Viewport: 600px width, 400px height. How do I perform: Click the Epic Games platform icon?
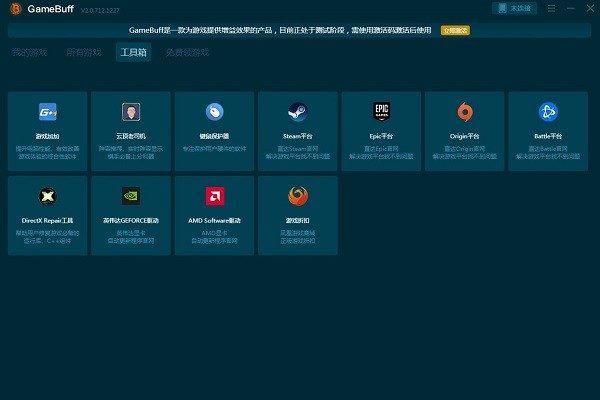[x=381, y=112]
